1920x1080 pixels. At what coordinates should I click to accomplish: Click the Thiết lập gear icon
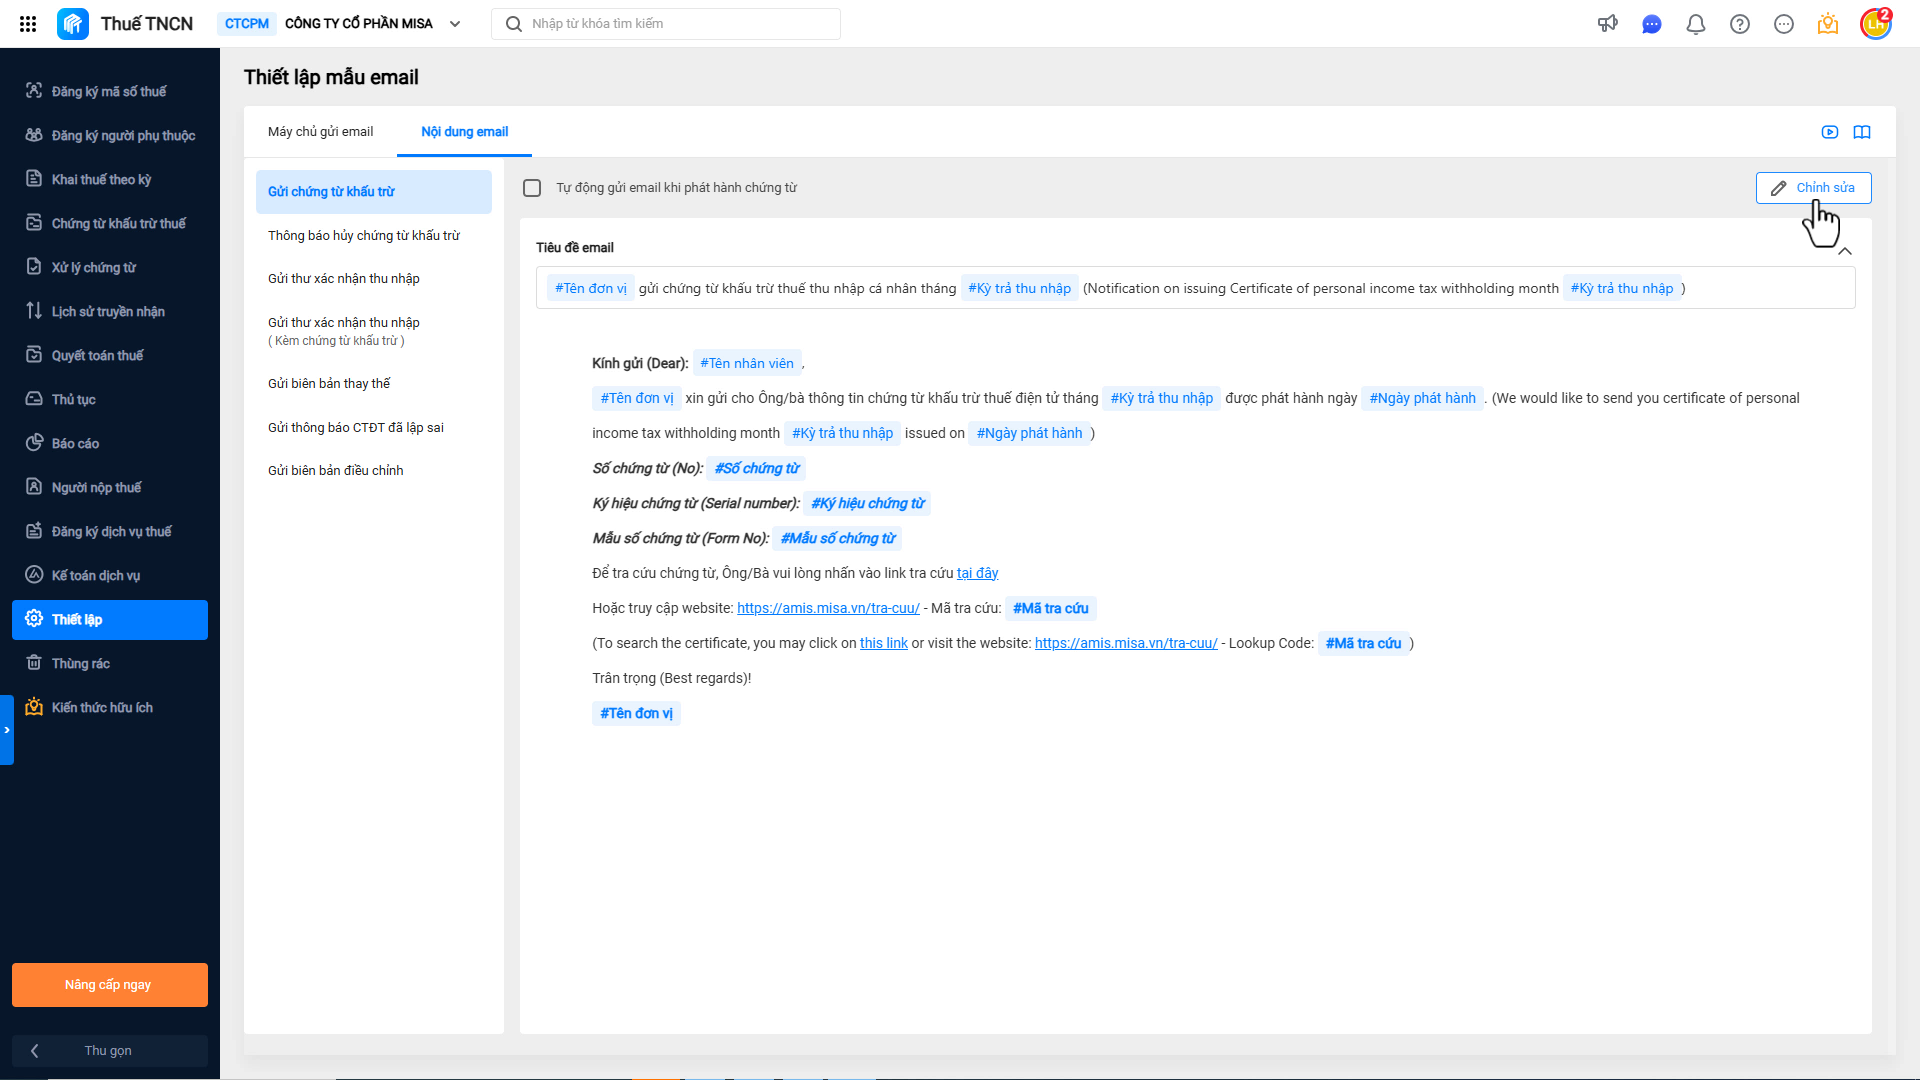[34, 619]
